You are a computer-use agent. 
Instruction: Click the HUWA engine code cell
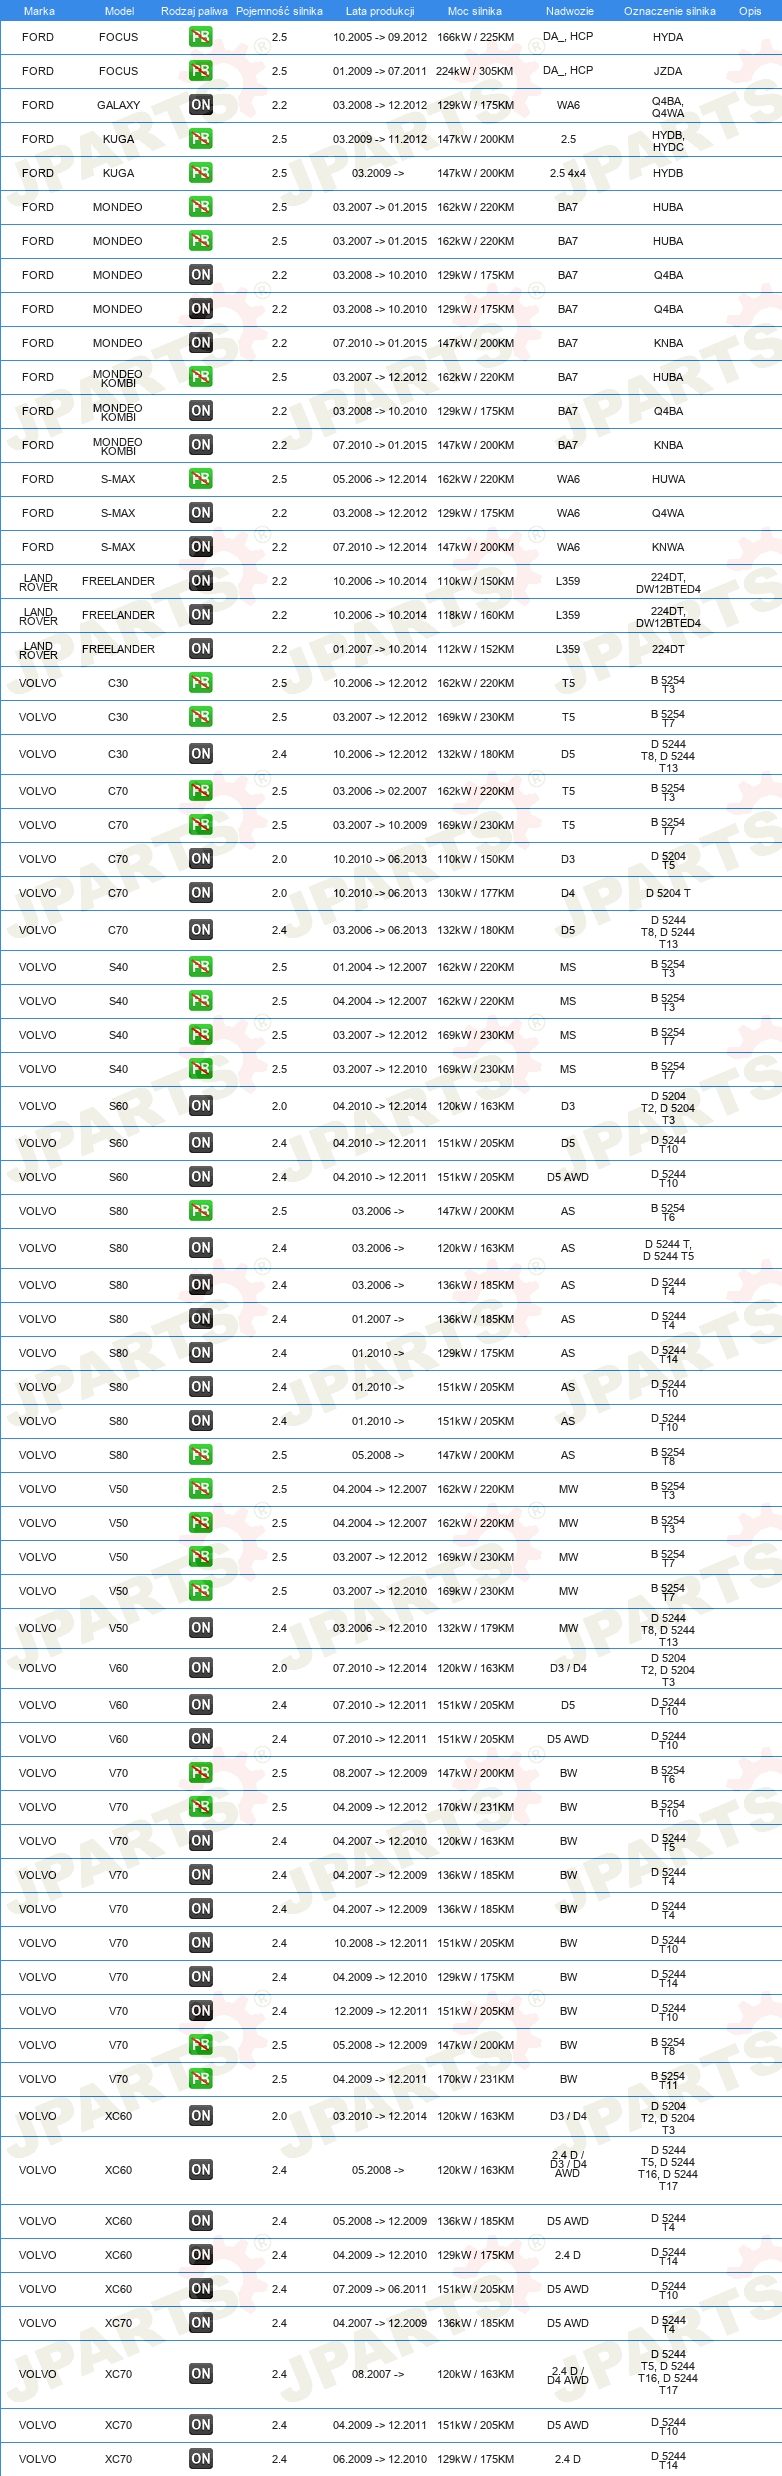tap(668, 479)
